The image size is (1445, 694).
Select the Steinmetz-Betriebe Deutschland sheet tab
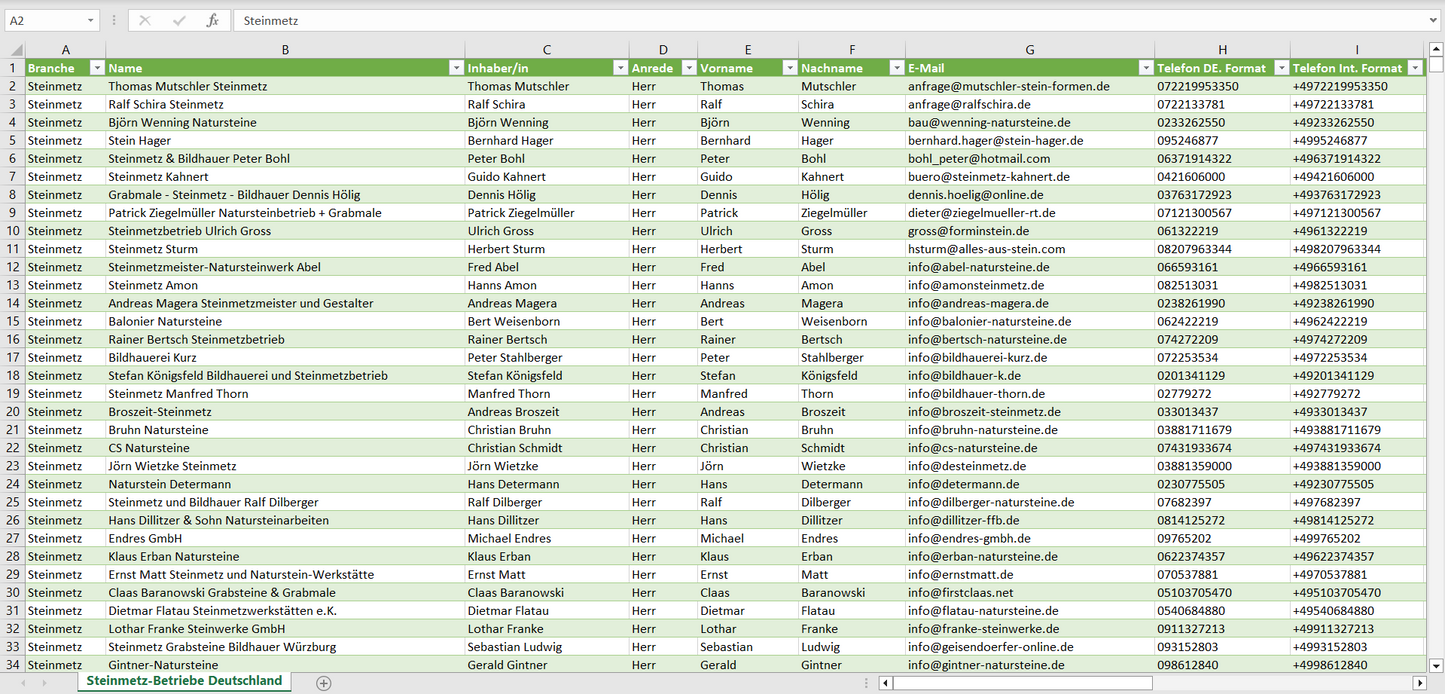point(184,681)
